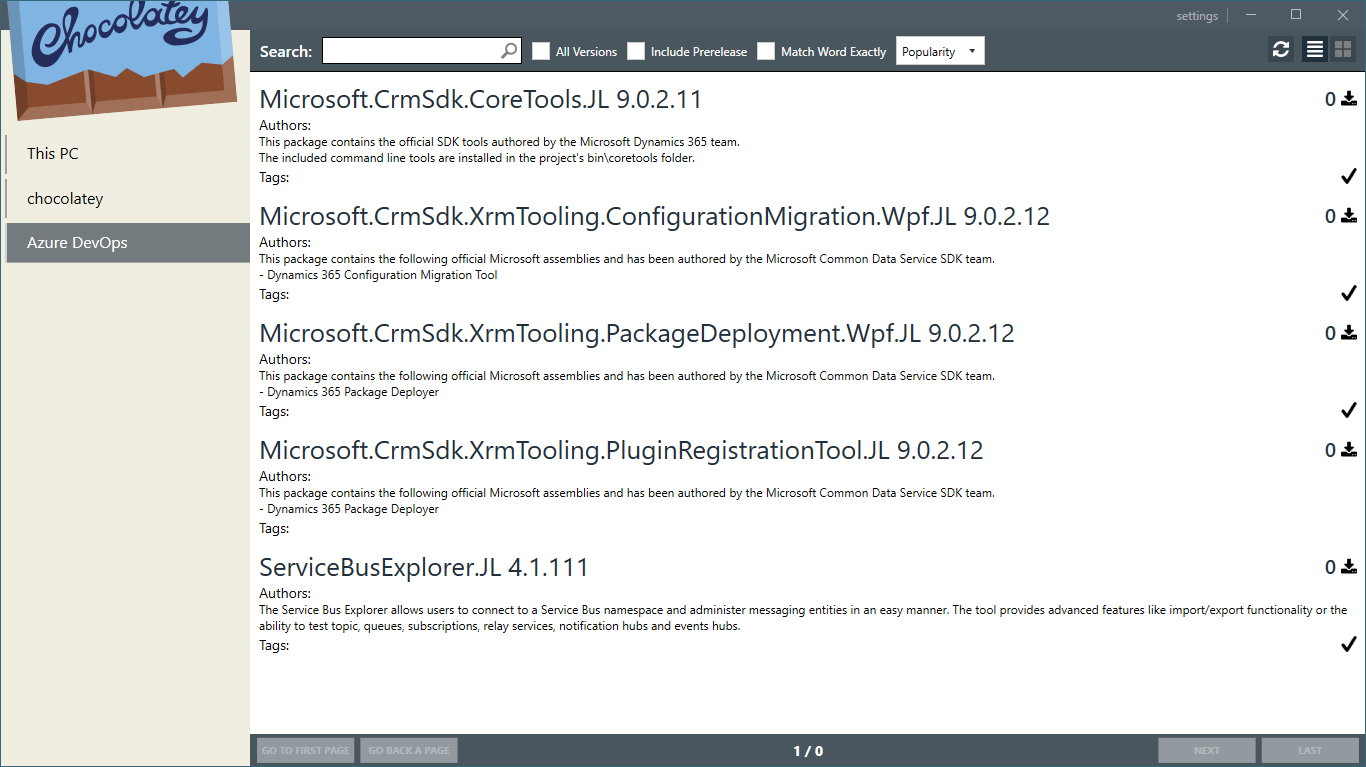Click the search magnifier icon
This screenshot has height=767, width=1366.
click(x=509, y=51)
